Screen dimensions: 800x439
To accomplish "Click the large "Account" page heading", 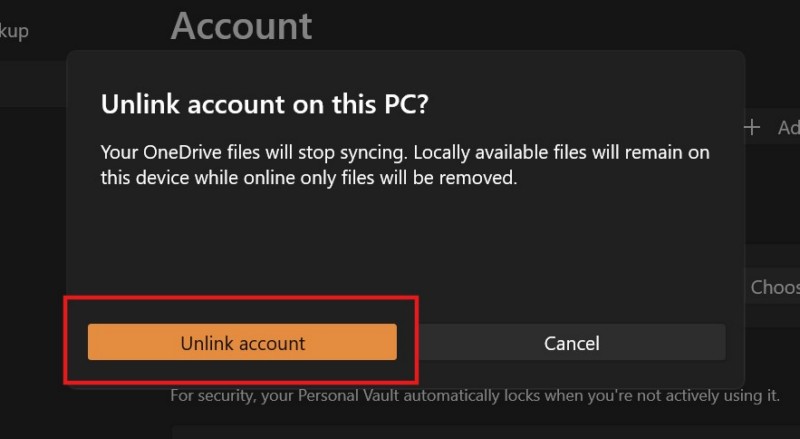I will tap(241, 26).
